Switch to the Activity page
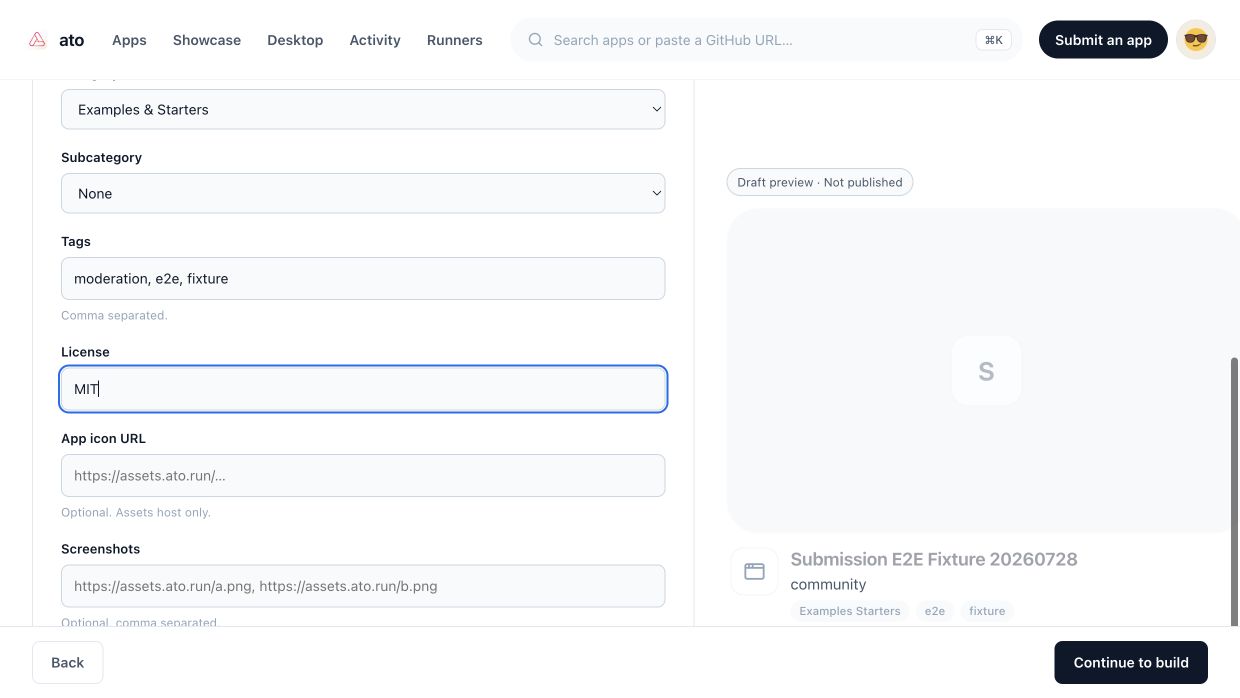 pos(375,40)
